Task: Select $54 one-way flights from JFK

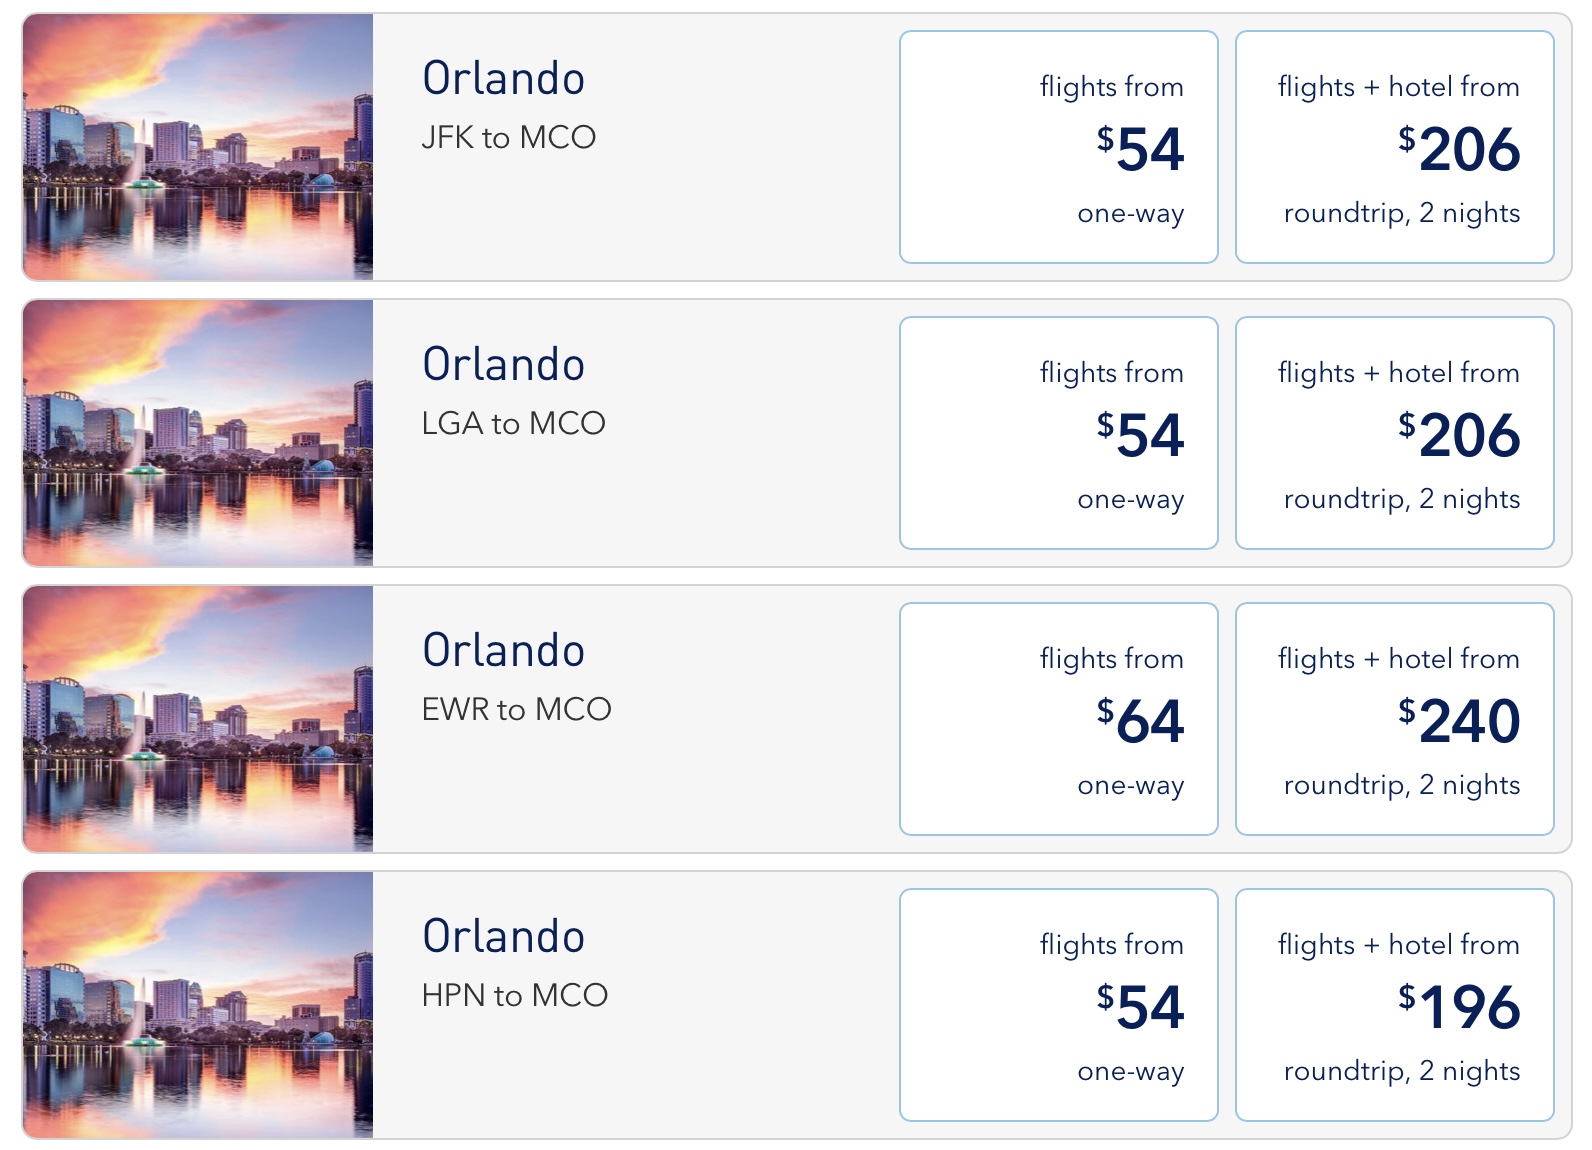Action: coord(1058,147)
